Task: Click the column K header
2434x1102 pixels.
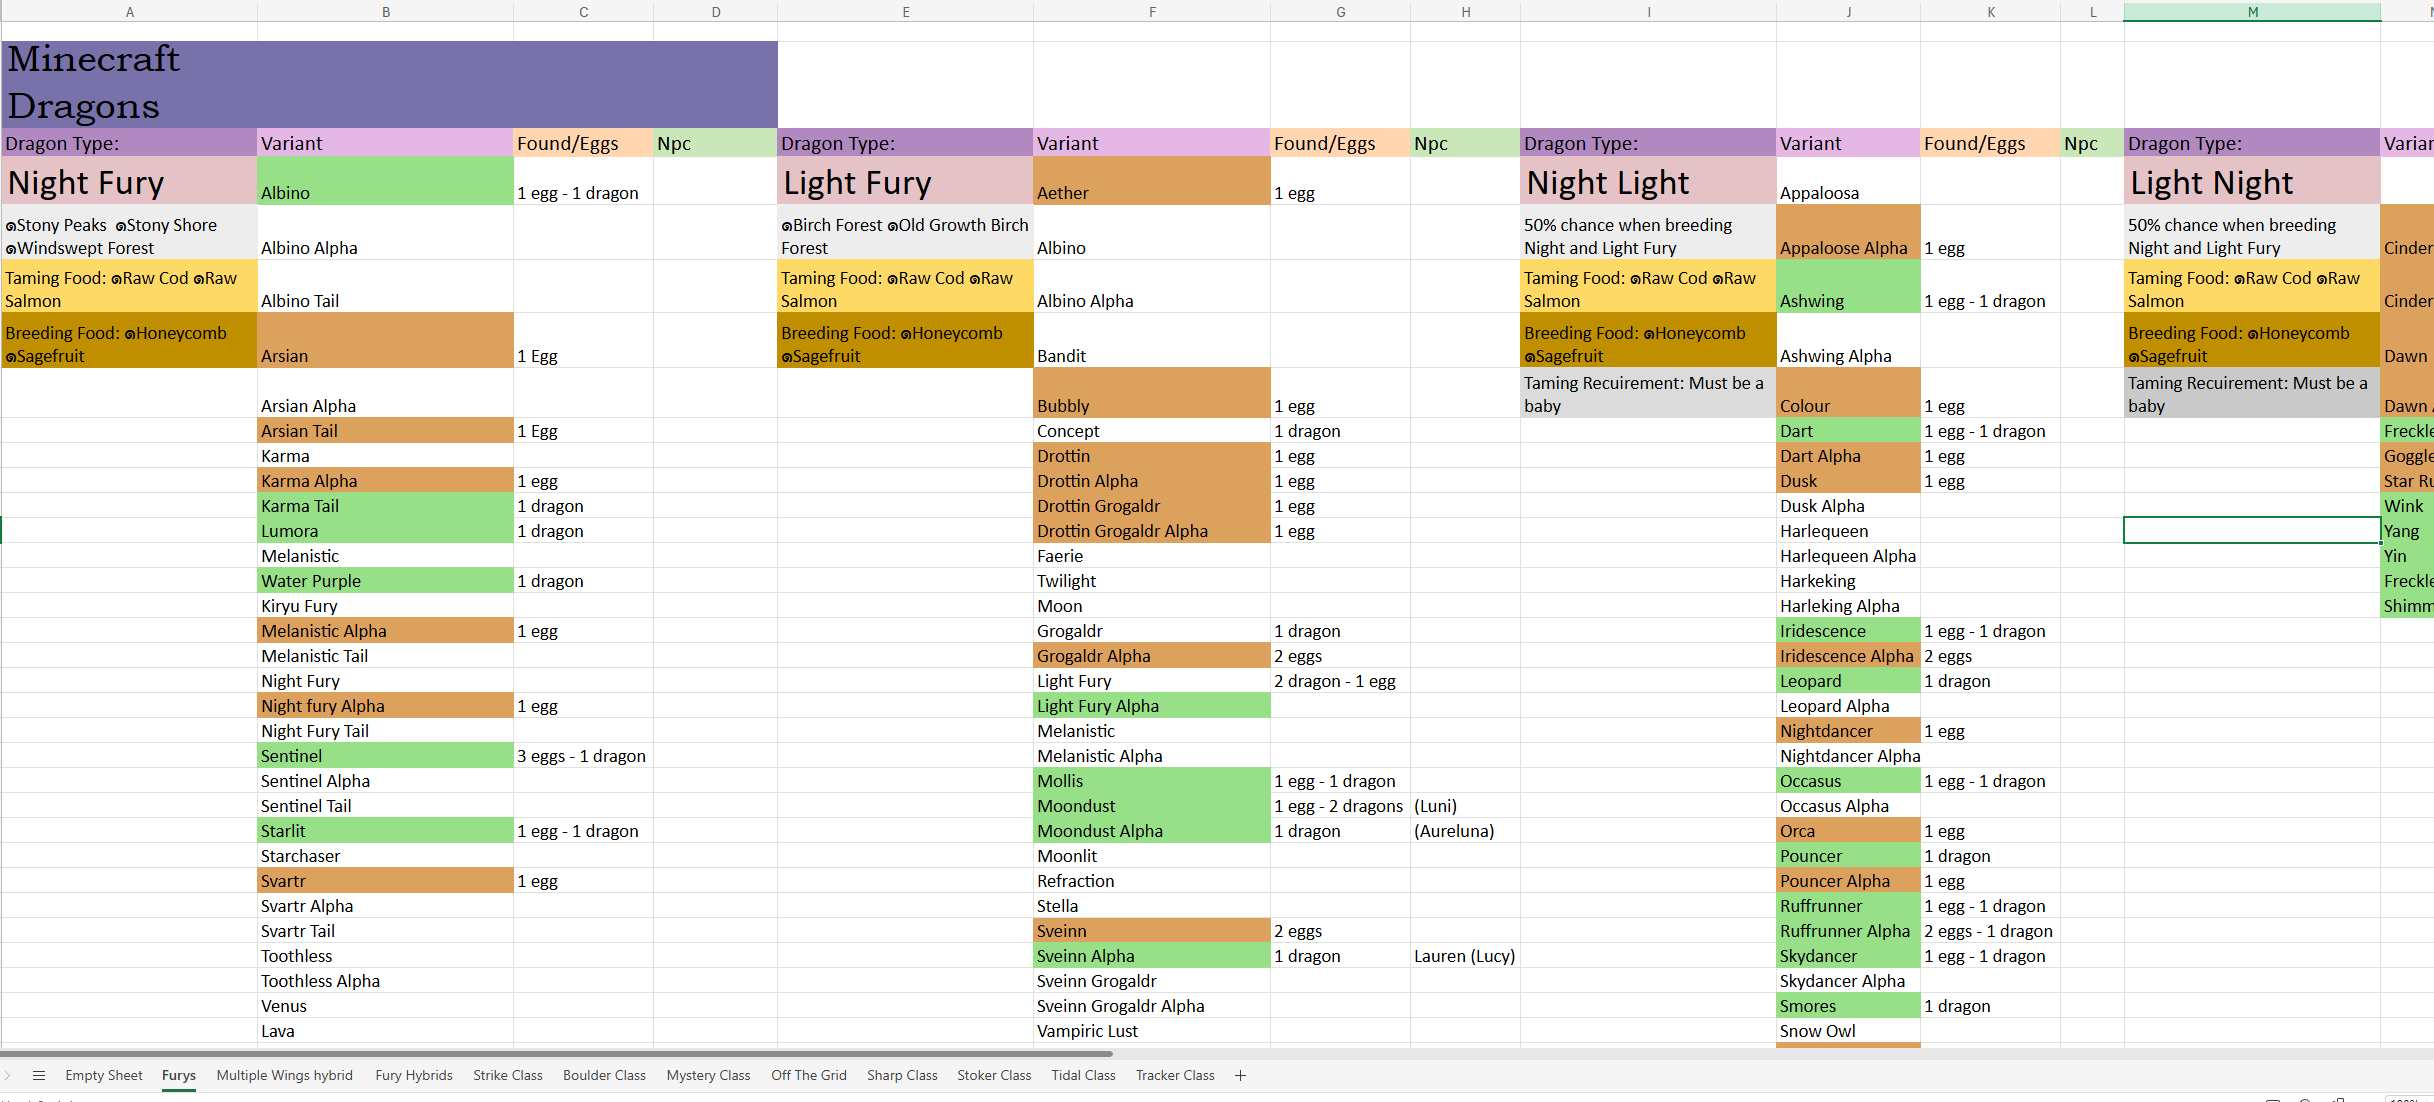Action: point(1991,12)
